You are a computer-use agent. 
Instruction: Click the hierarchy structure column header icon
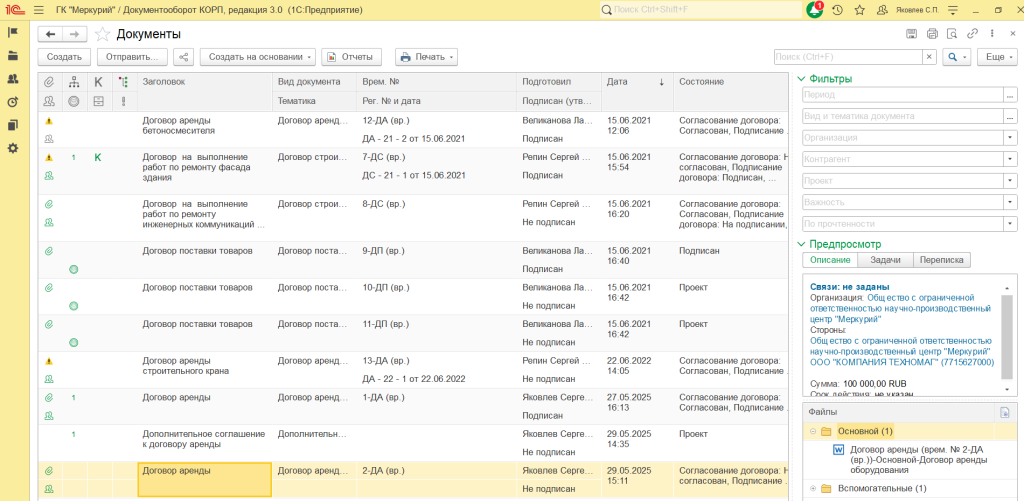[x=73, y=82]
